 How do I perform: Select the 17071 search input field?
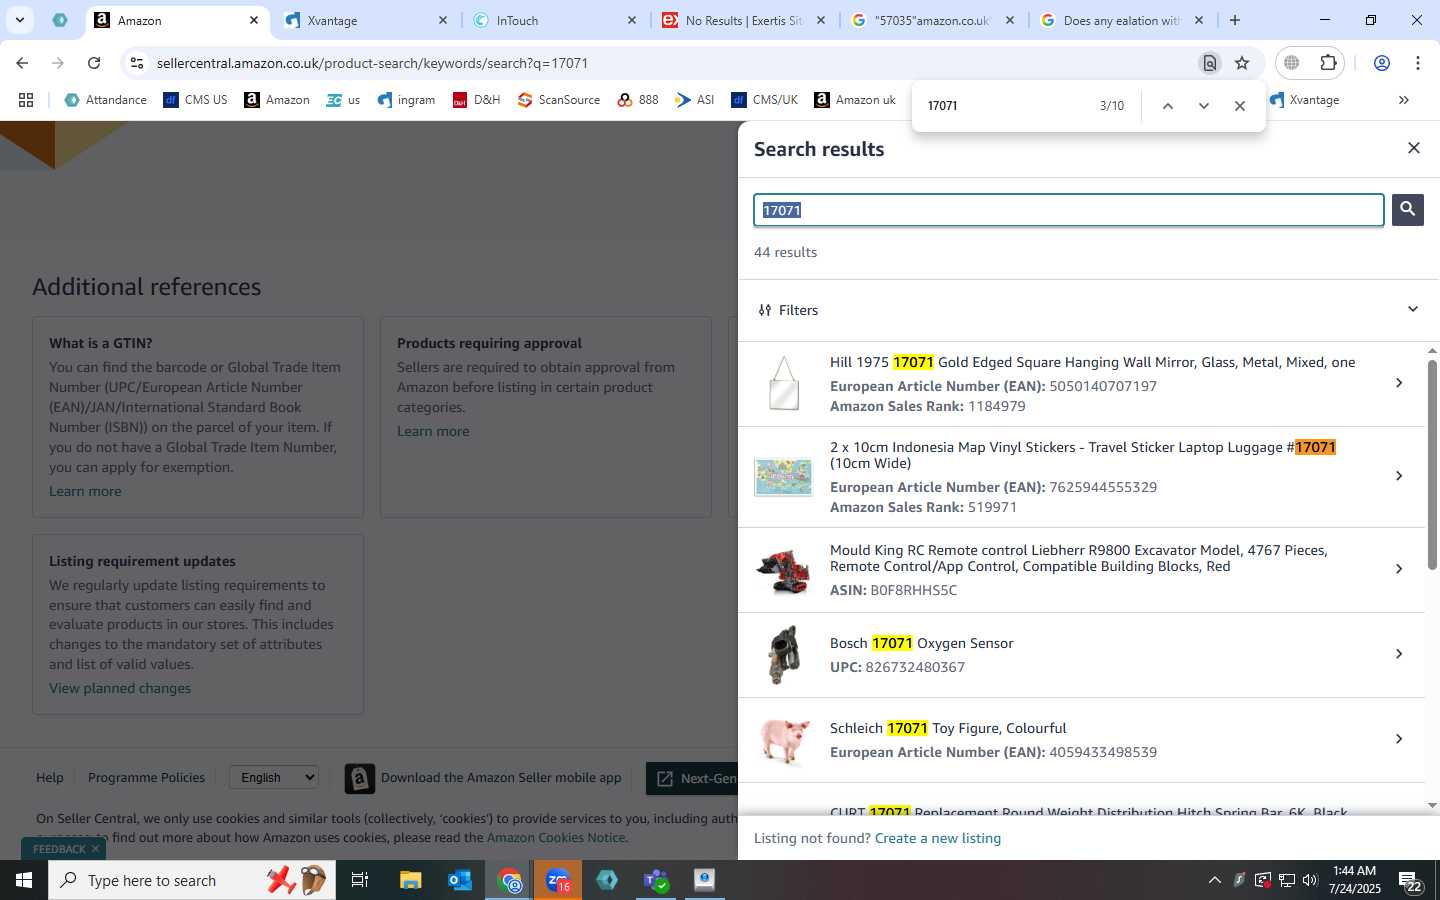(x=1068, y=210)
